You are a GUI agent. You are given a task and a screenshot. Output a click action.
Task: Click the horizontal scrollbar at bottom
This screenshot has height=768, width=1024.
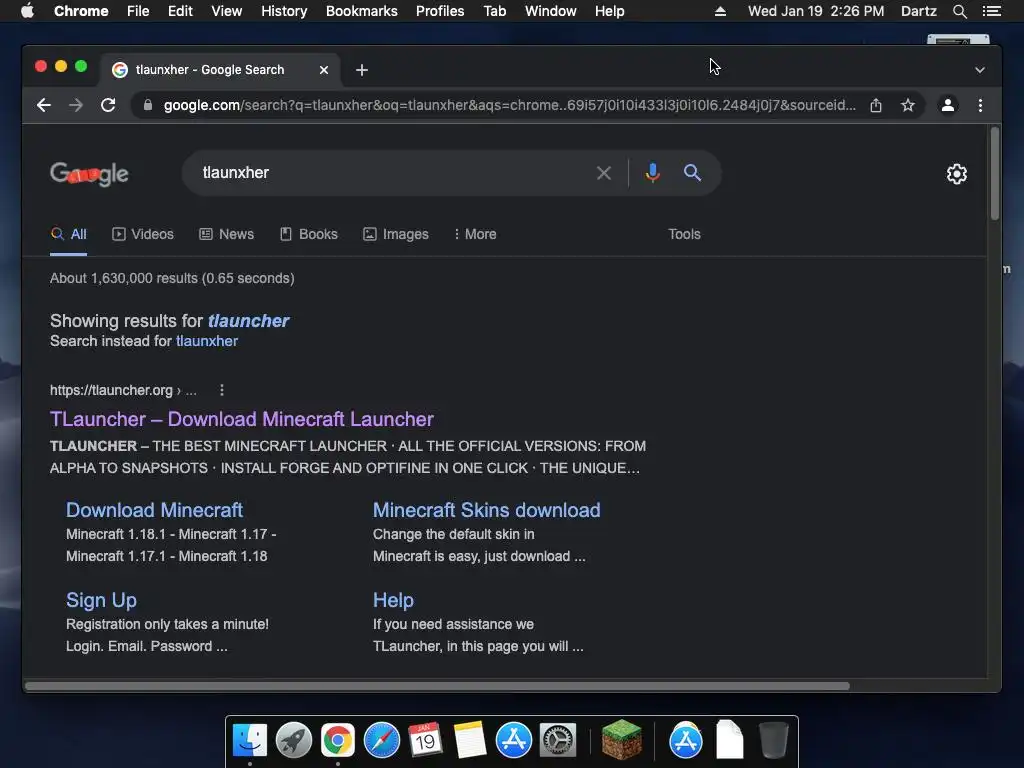pos(437,686)
